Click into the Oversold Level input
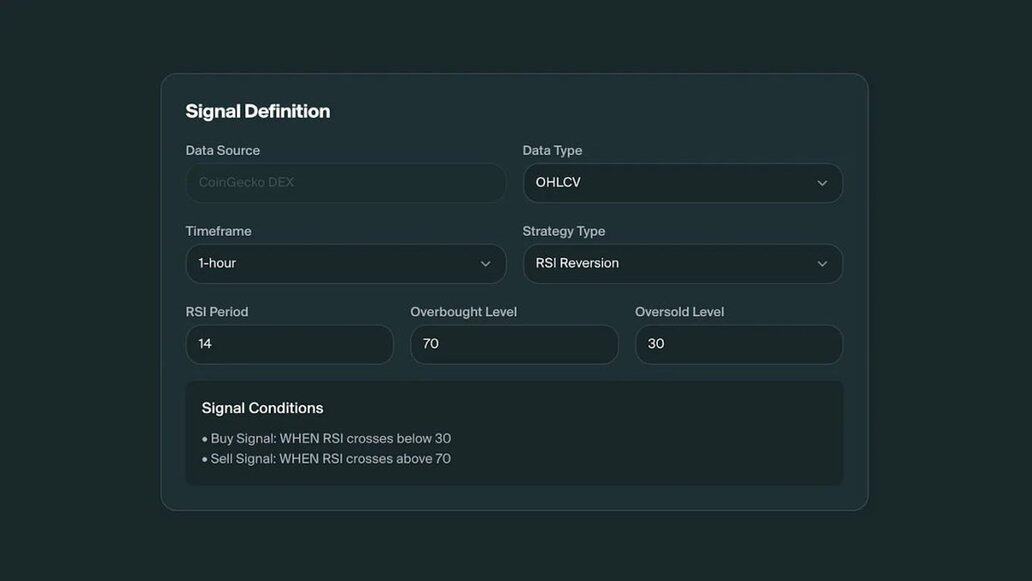 click(738, 344)
